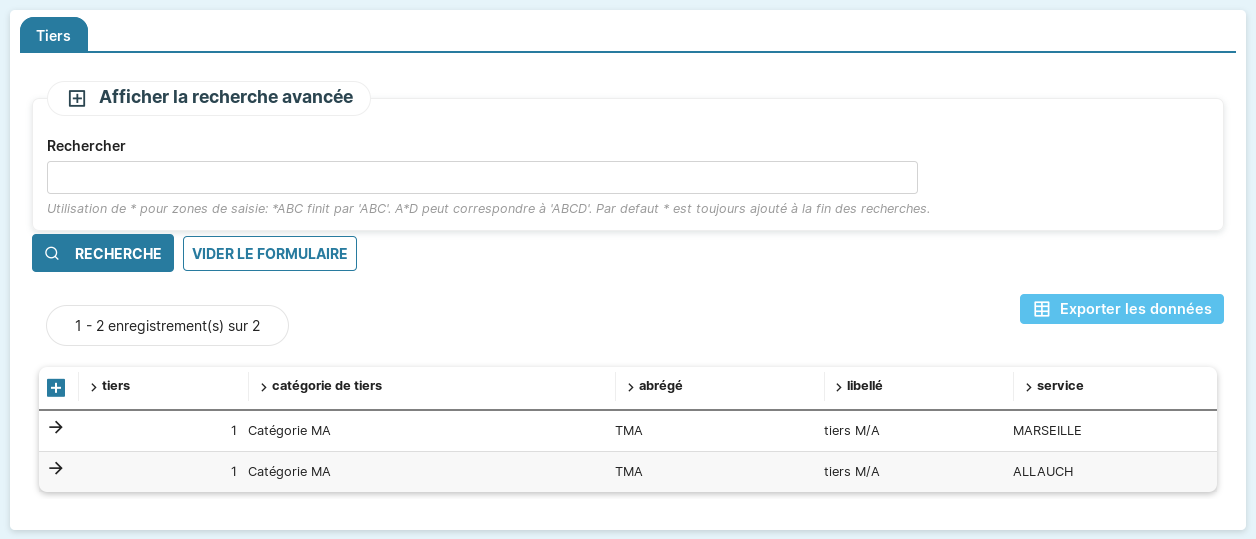Click magnifier icon on Recherche button
The height and width of the screenshot is (539, 1256).
tap(52, 254)
